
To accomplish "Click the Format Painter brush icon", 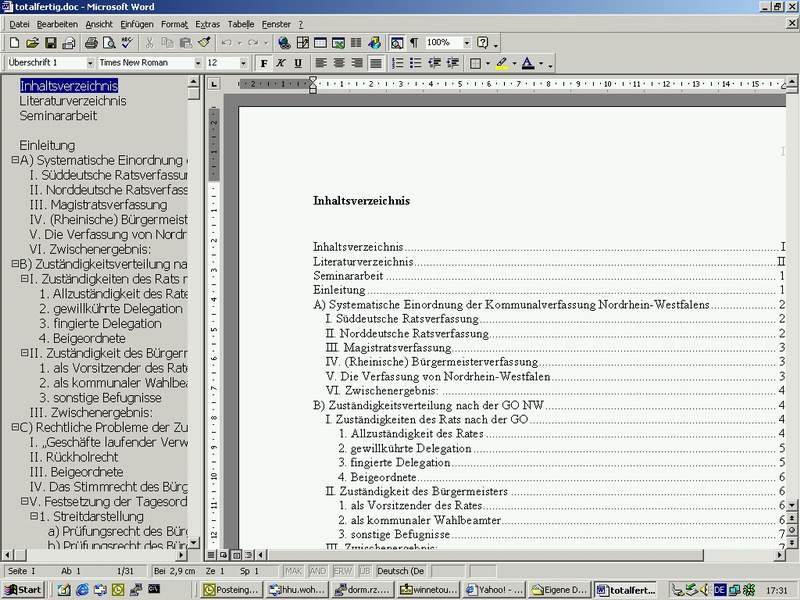I will coord(204,43).
